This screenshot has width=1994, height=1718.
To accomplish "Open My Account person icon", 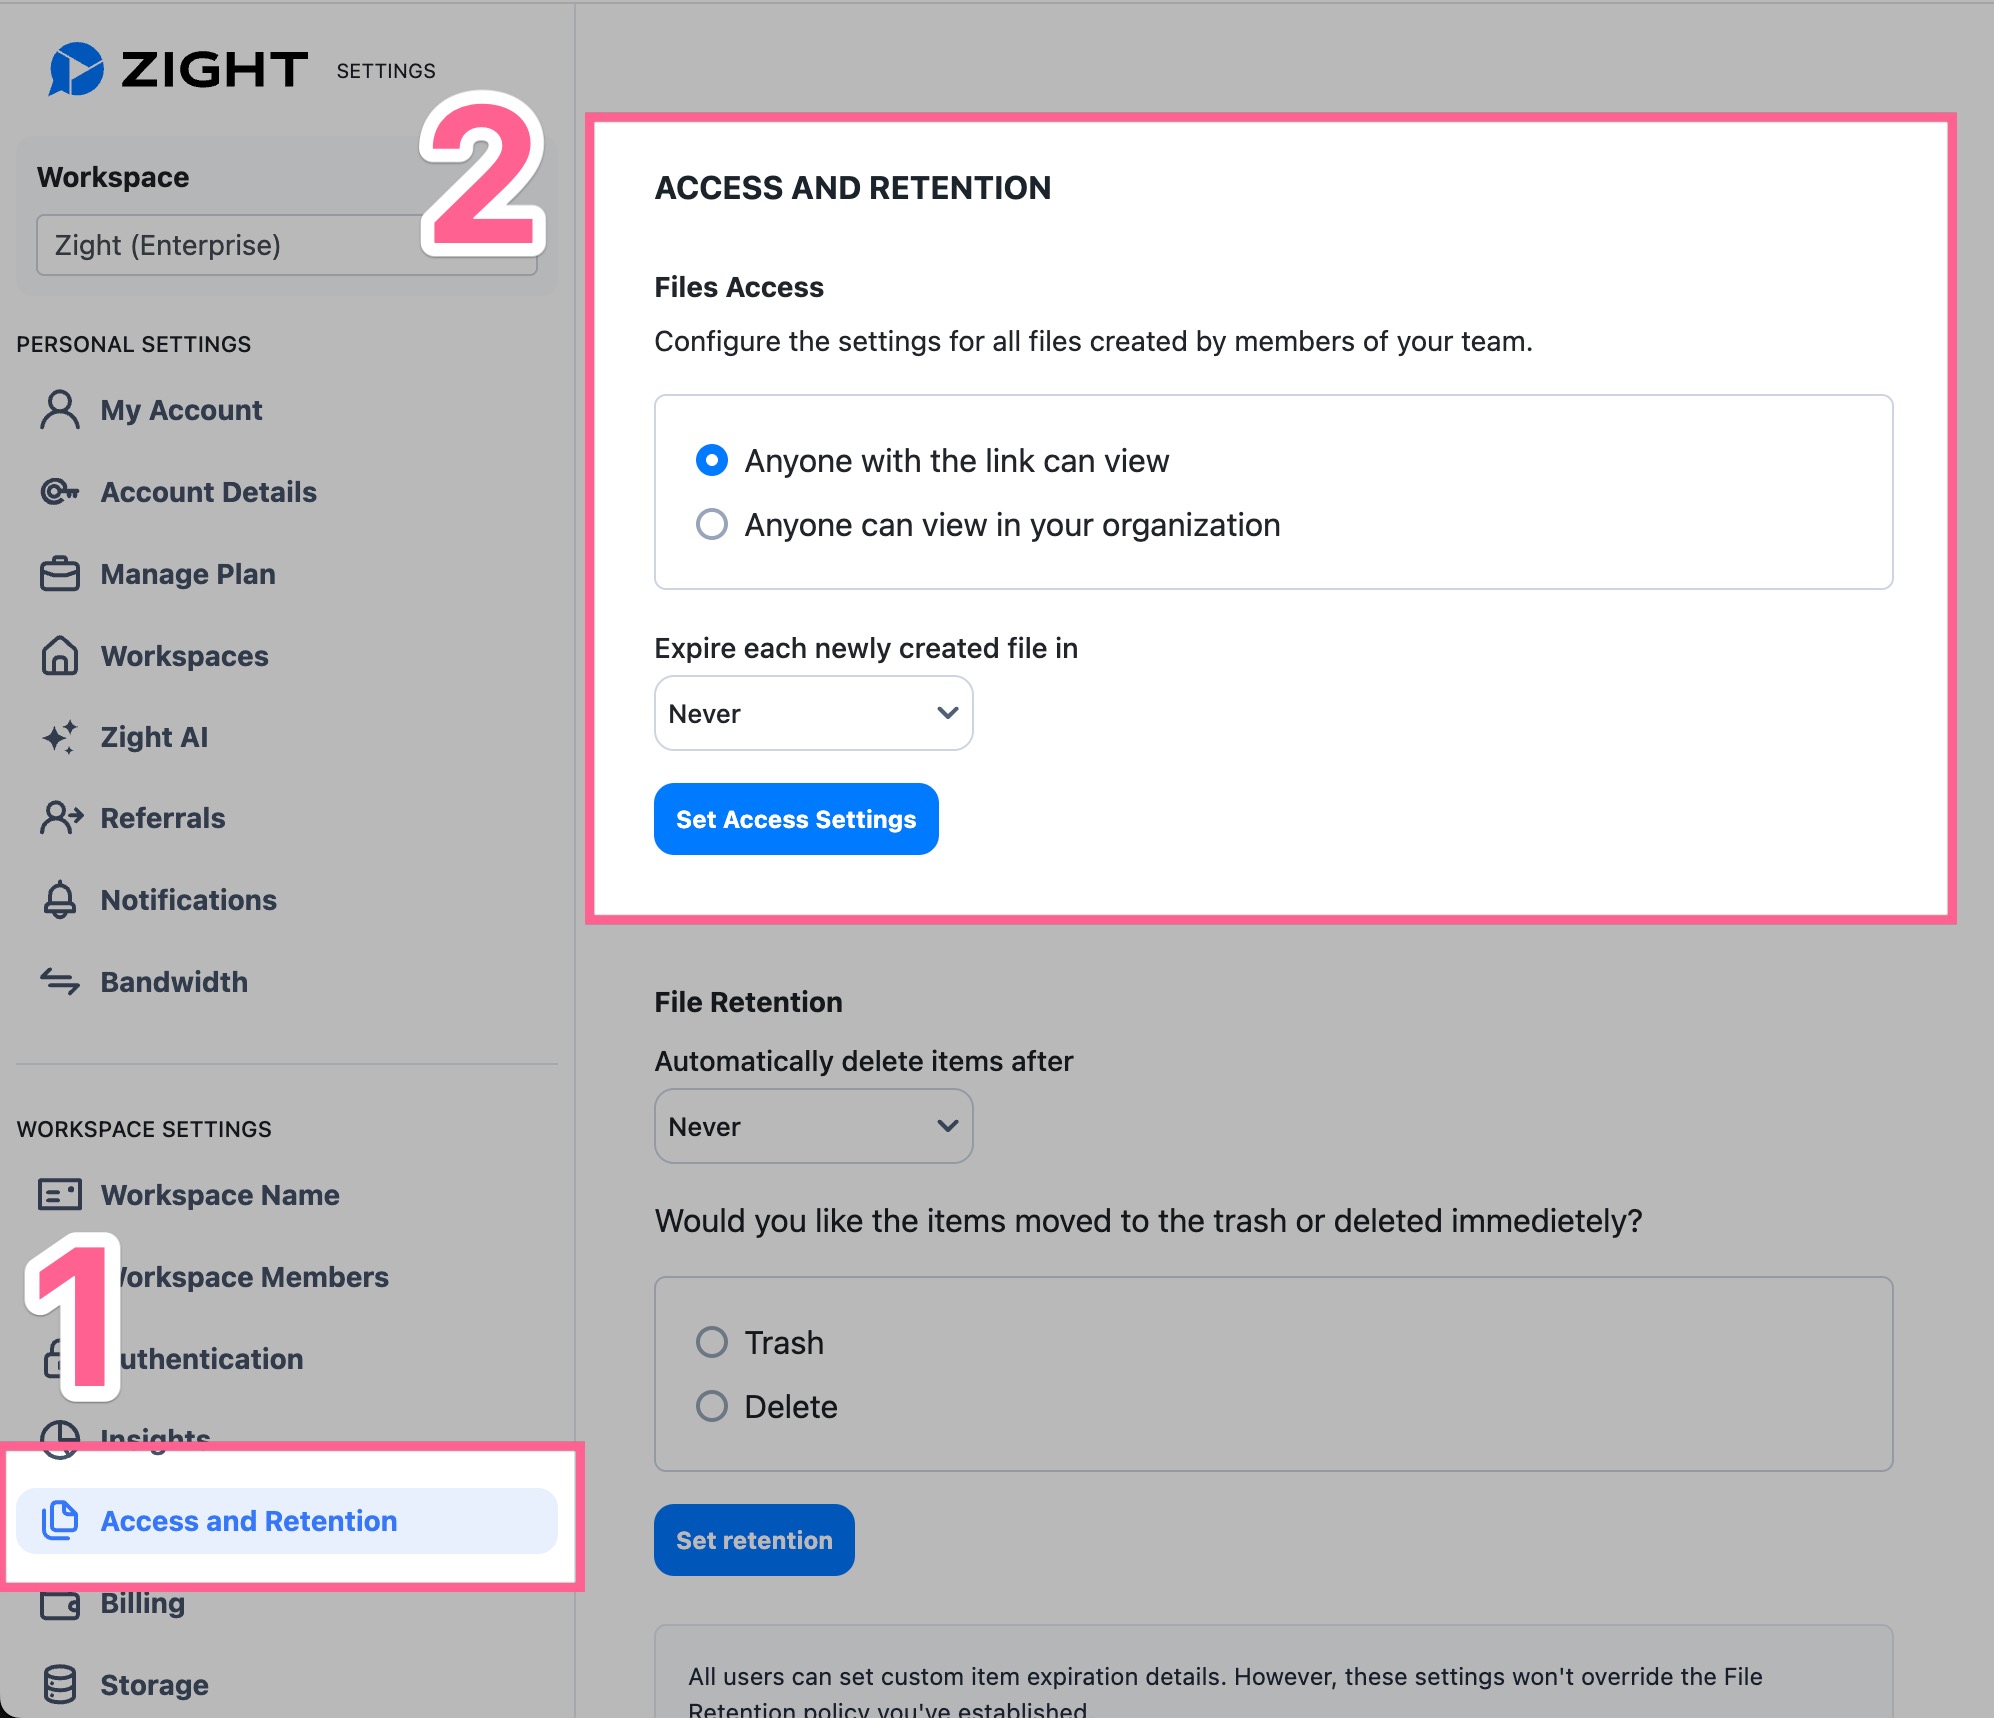I will (x=60, y=410).
